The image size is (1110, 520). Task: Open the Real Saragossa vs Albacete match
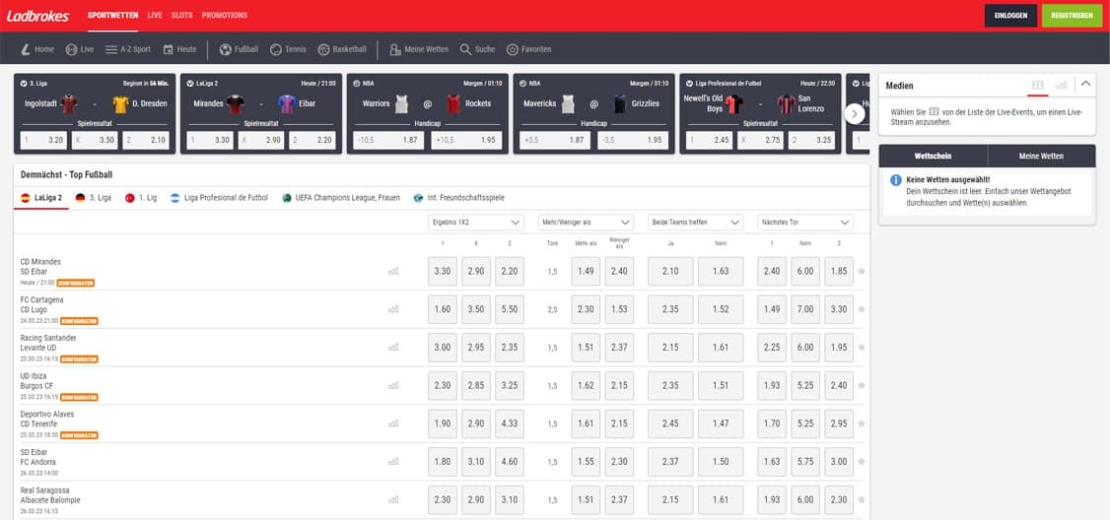[x=50, y=495]
